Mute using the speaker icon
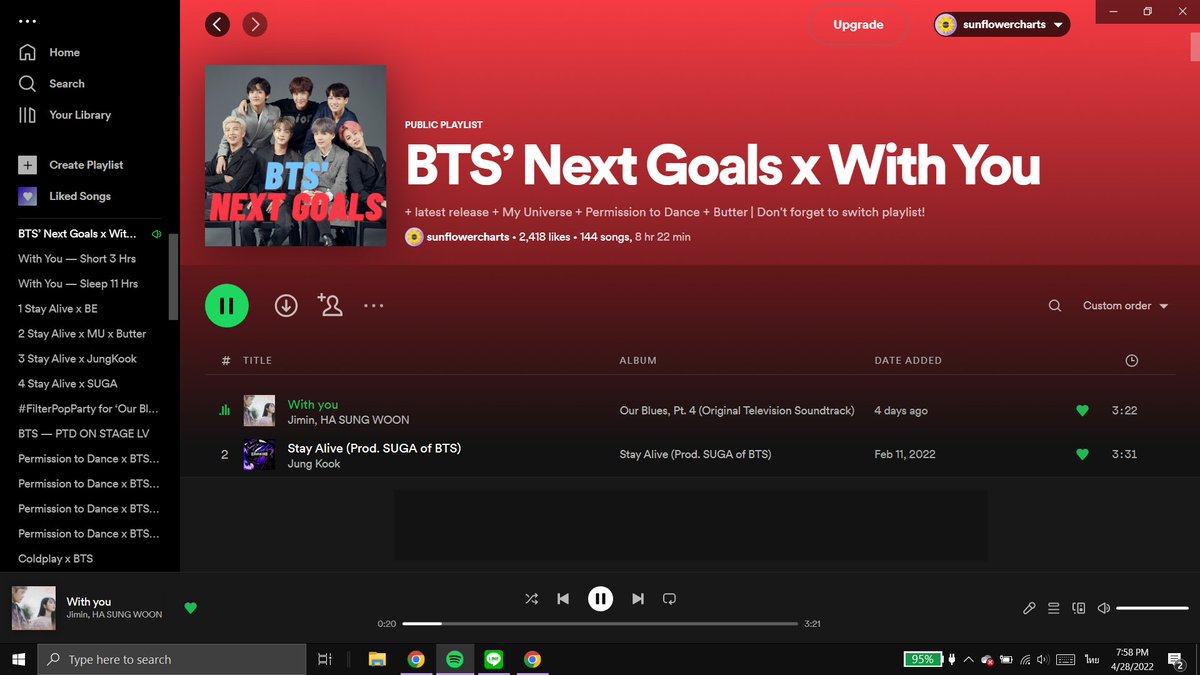Viewport: 1200px width, 675px height. [x=1104, y=608]
